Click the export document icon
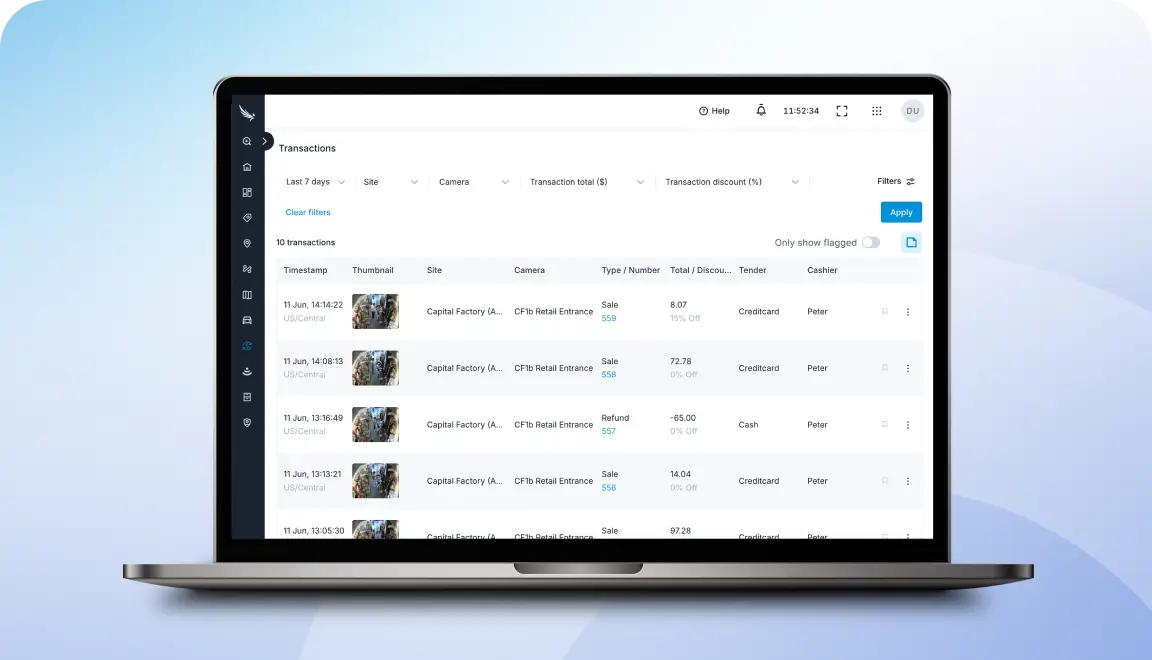The height and width of the screenshot is (660, 1152). pyautogui.click(x=911, y=243)
